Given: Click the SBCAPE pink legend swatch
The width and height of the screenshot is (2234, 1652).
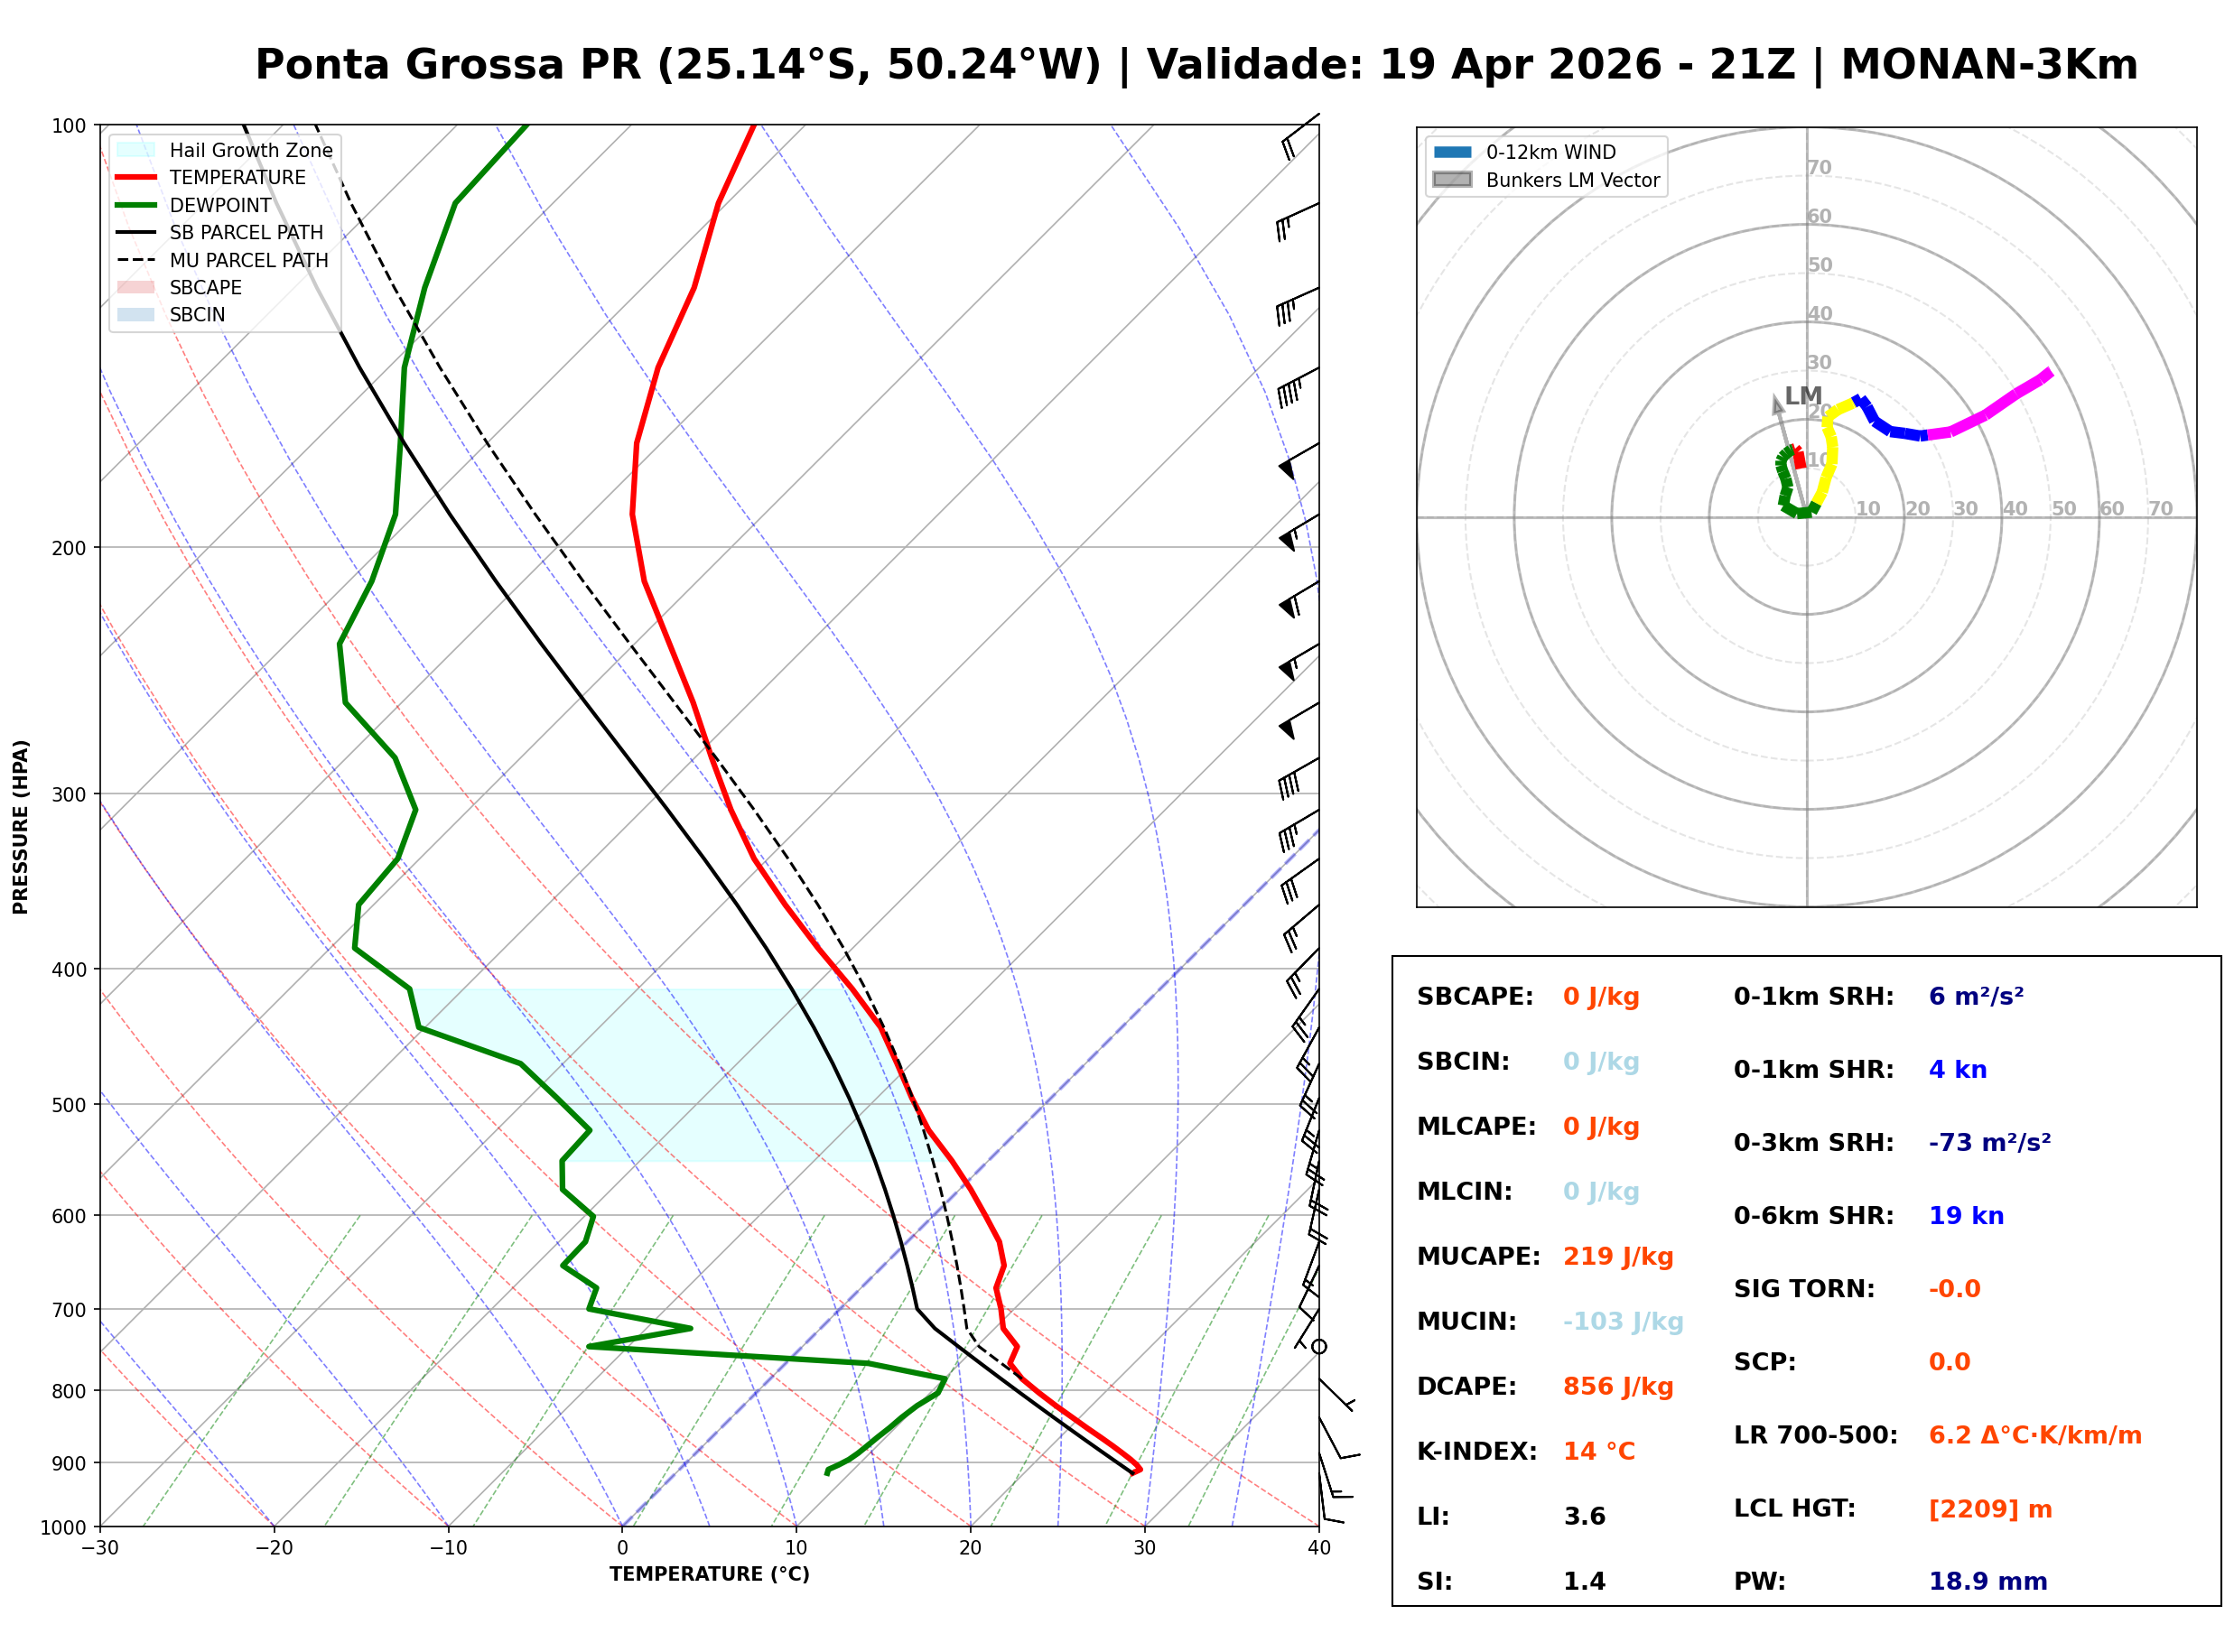Looking at the screenshot, I should [136, 288].
